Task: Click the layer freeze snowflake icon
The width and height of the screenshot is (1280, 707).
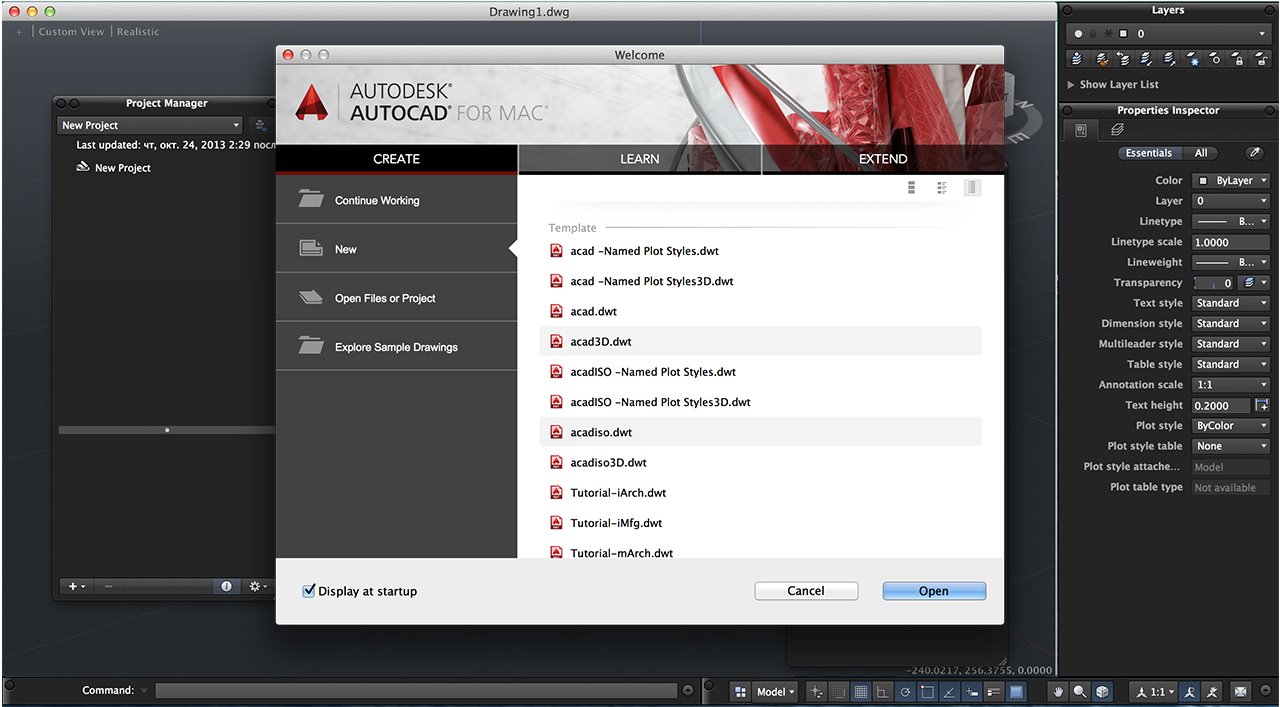Action: [x=1194, y=60]
